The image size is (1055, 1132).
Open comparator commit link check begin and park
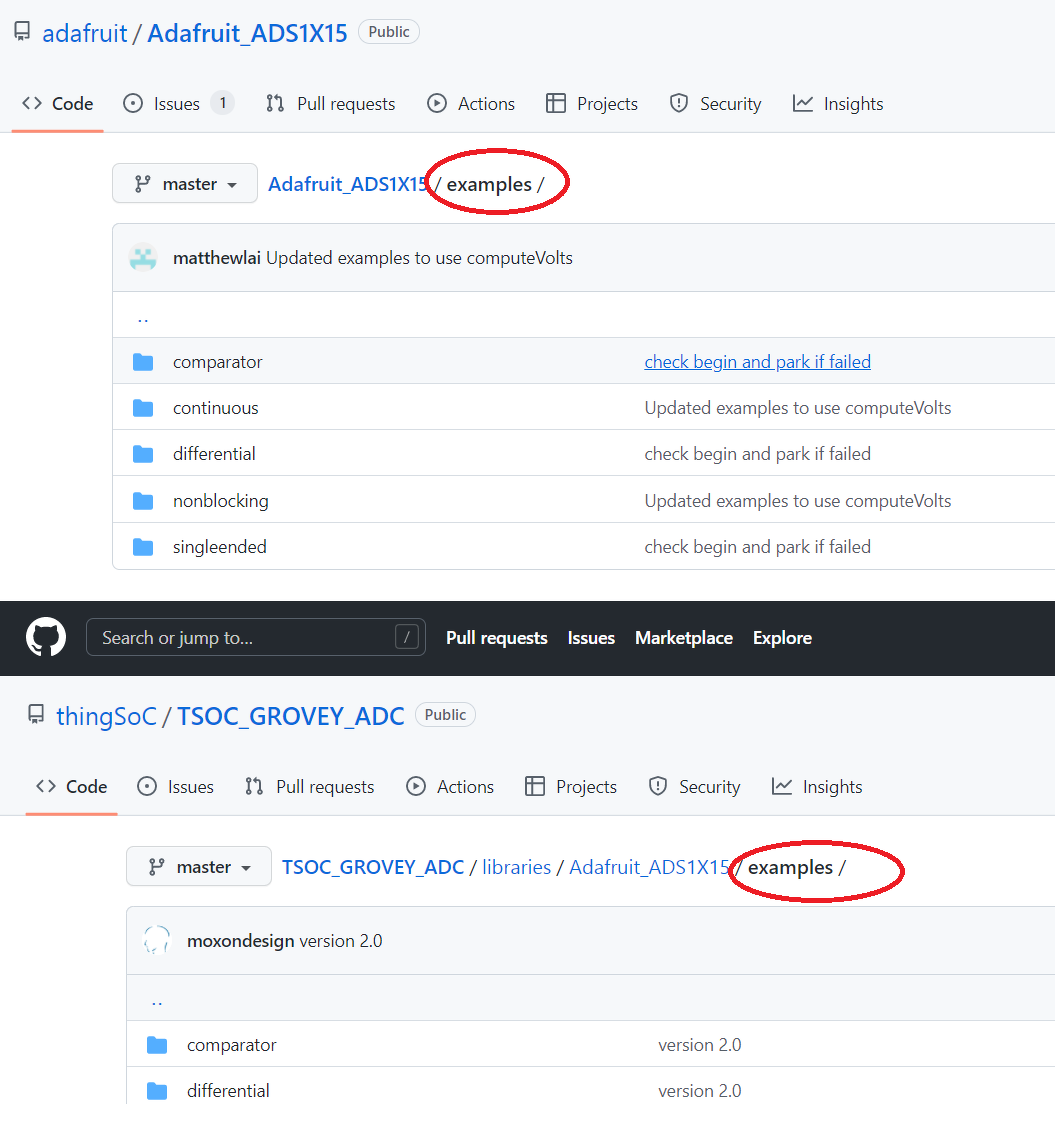(x=757, y=362)
